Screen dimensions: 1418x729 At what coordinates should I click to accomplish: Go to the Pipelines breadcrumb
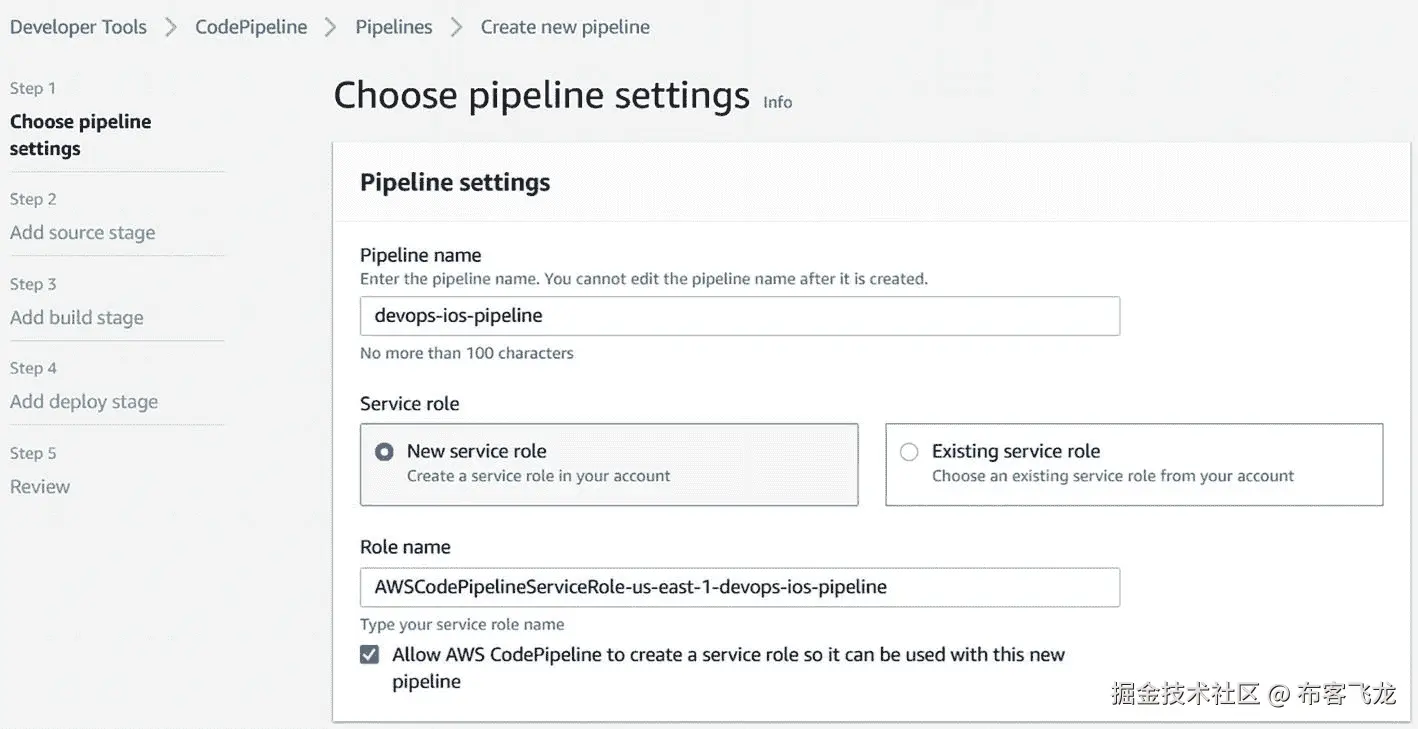pyautogui.click(x=394, y=27)
